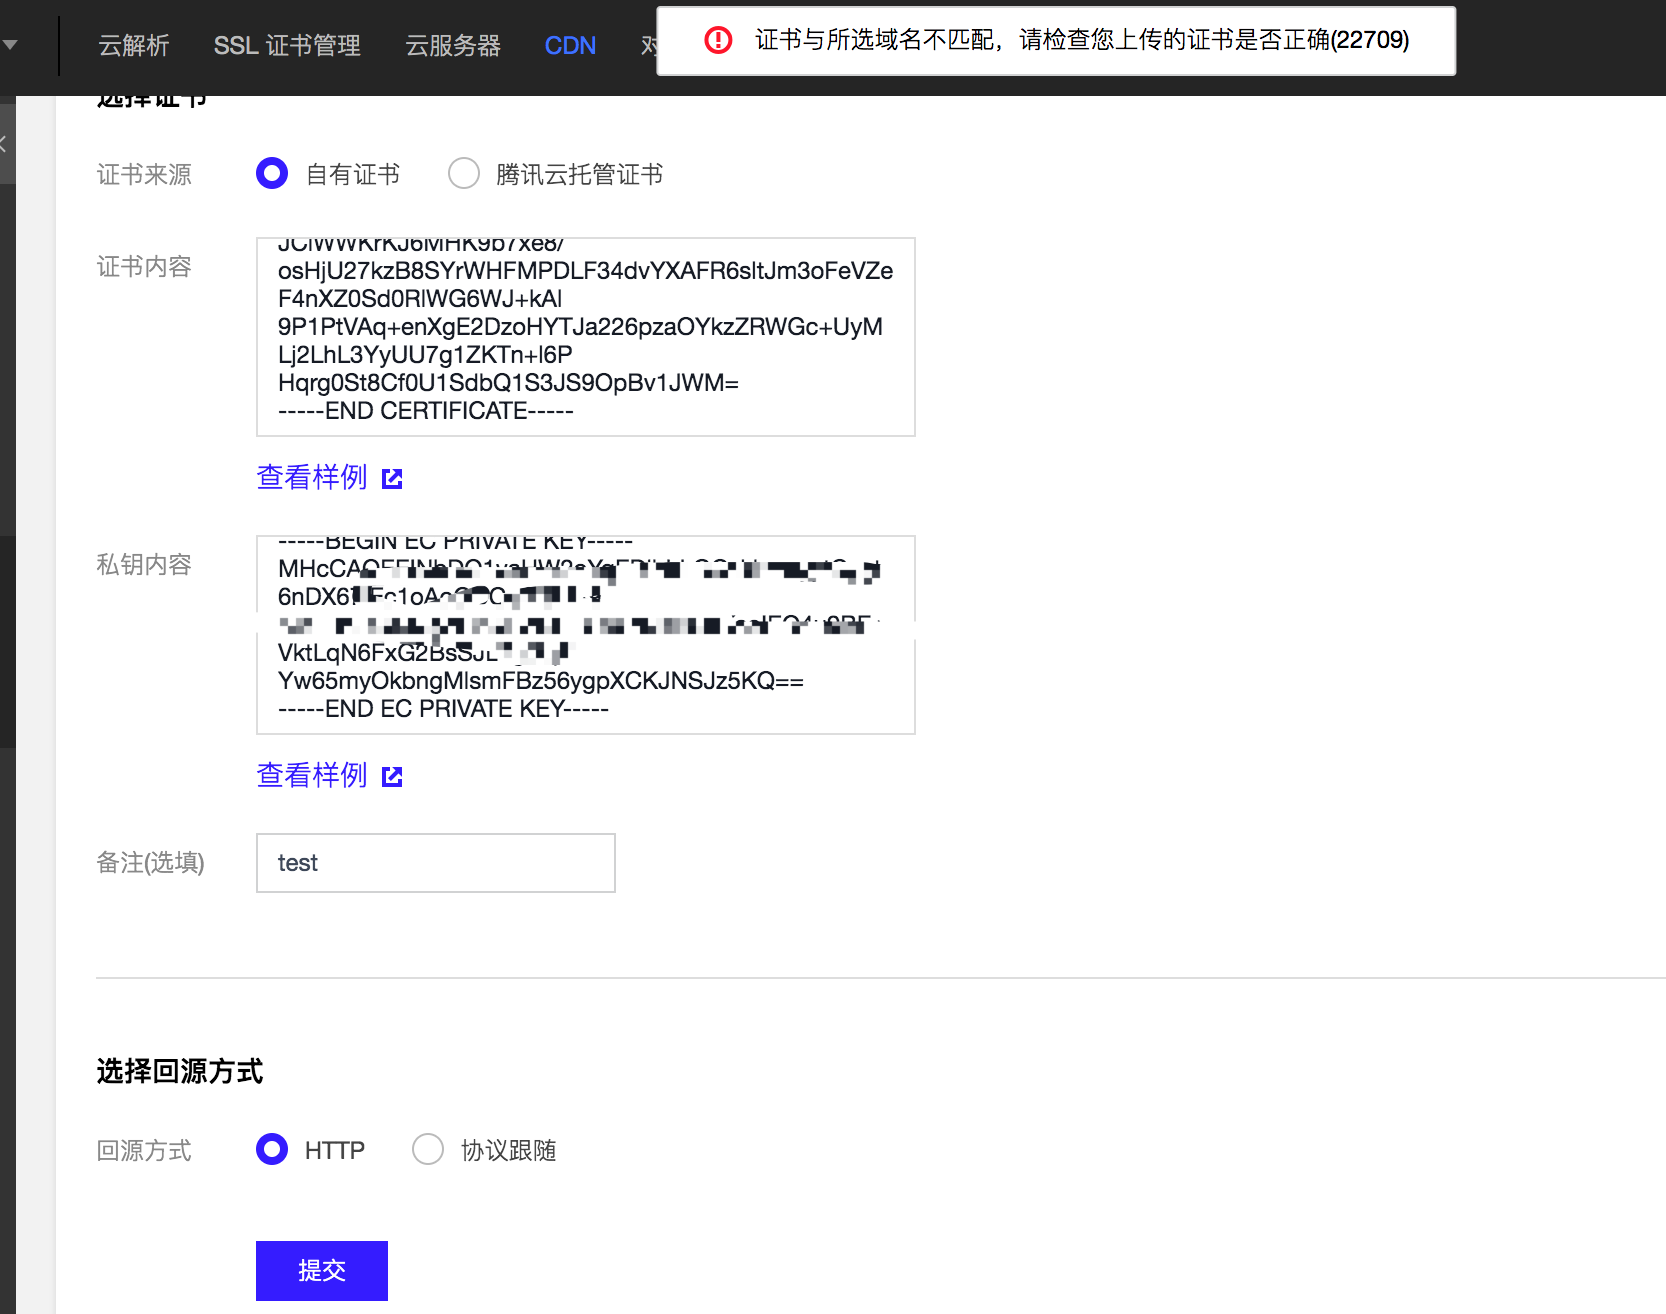The height and width of the screenshot is (1314, 1666).
Task: Click into the 证书内容 text area
Action: click(x=586, y=337)
